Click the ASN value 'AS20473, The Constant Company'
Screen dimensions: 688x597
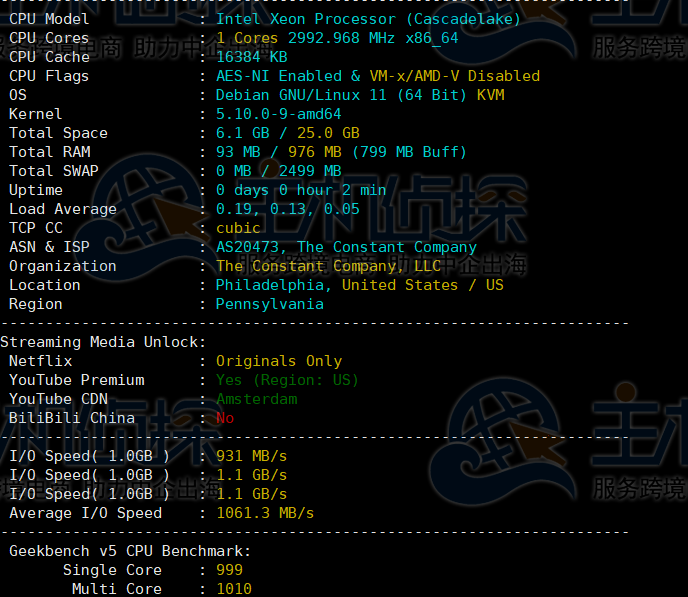coord(346,247)
